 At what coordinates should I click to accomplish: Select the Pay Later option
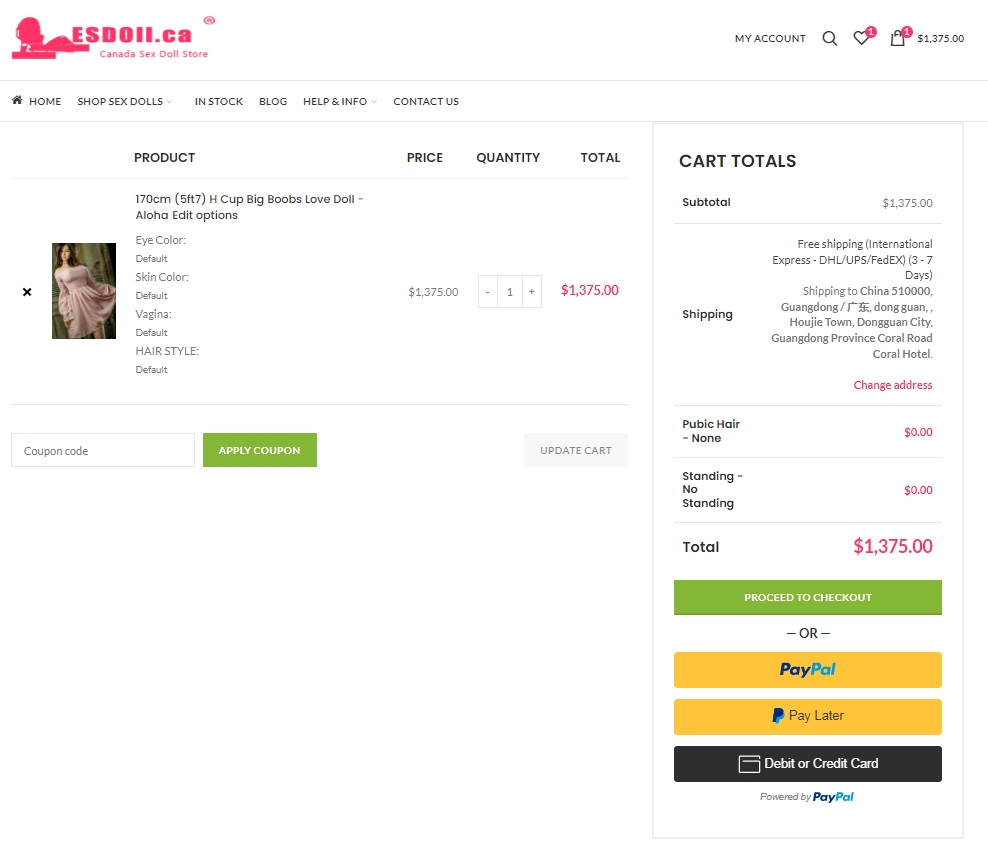click(807, 717)
